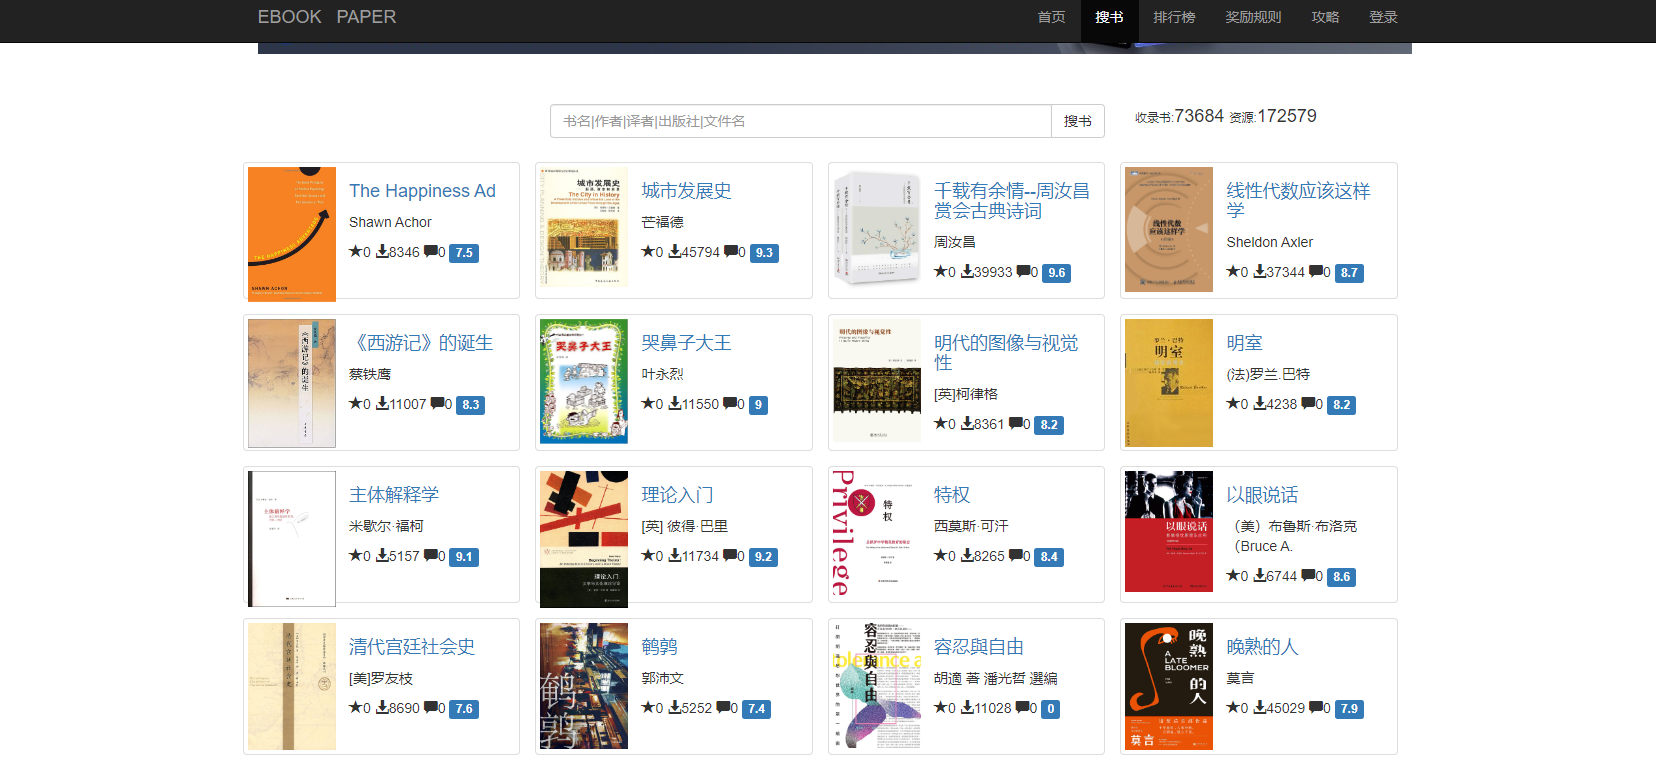Viewport: 1656px width, 760px height.
Task: Click the star icon on 哭鼻子大王 card
Action: point(647,404)
